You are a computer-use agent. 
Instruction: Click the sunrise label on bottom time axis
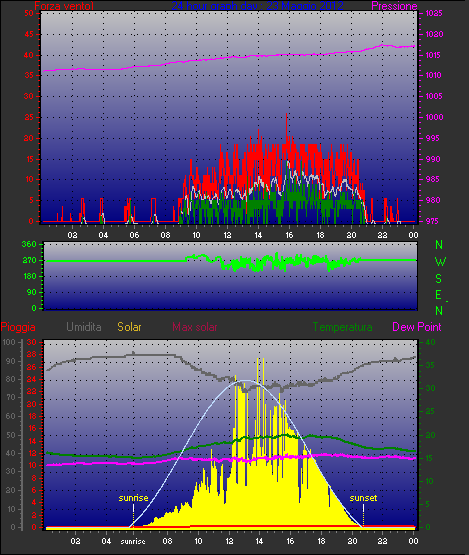click(x=133, y=542)
